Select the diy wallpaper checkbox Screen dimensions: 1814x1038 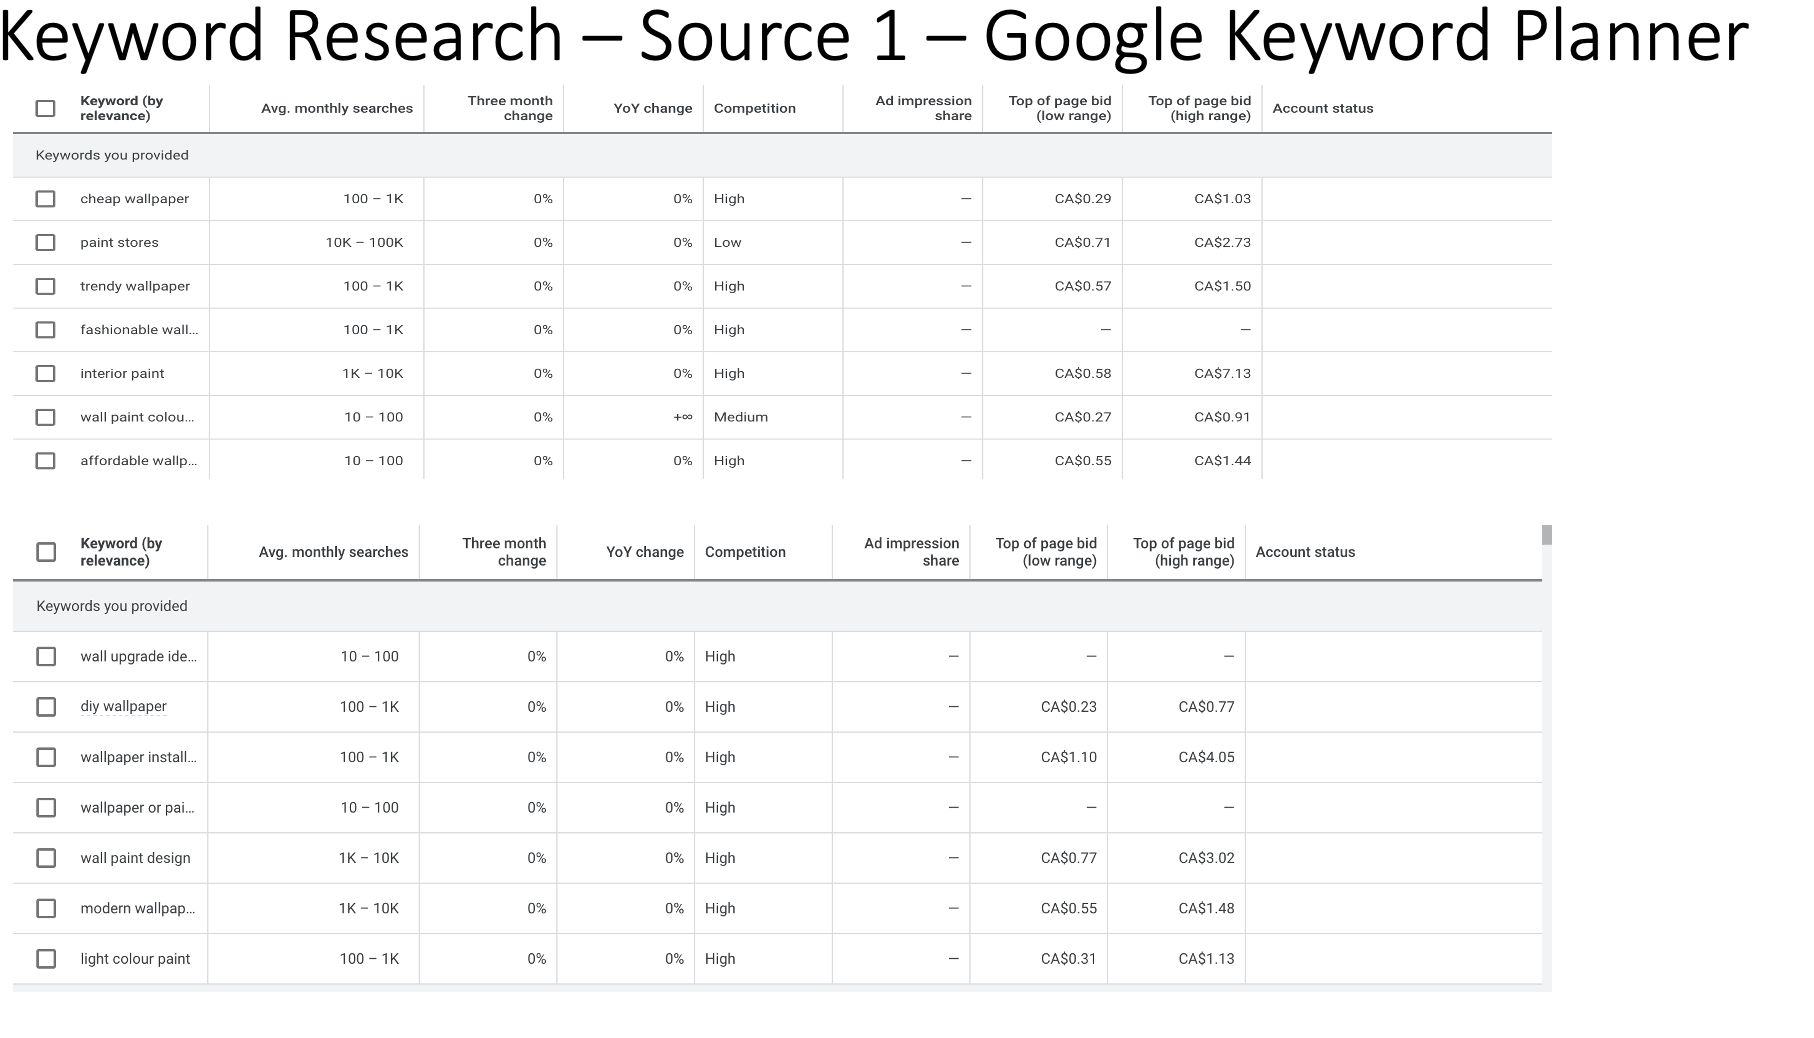(46, 707)
